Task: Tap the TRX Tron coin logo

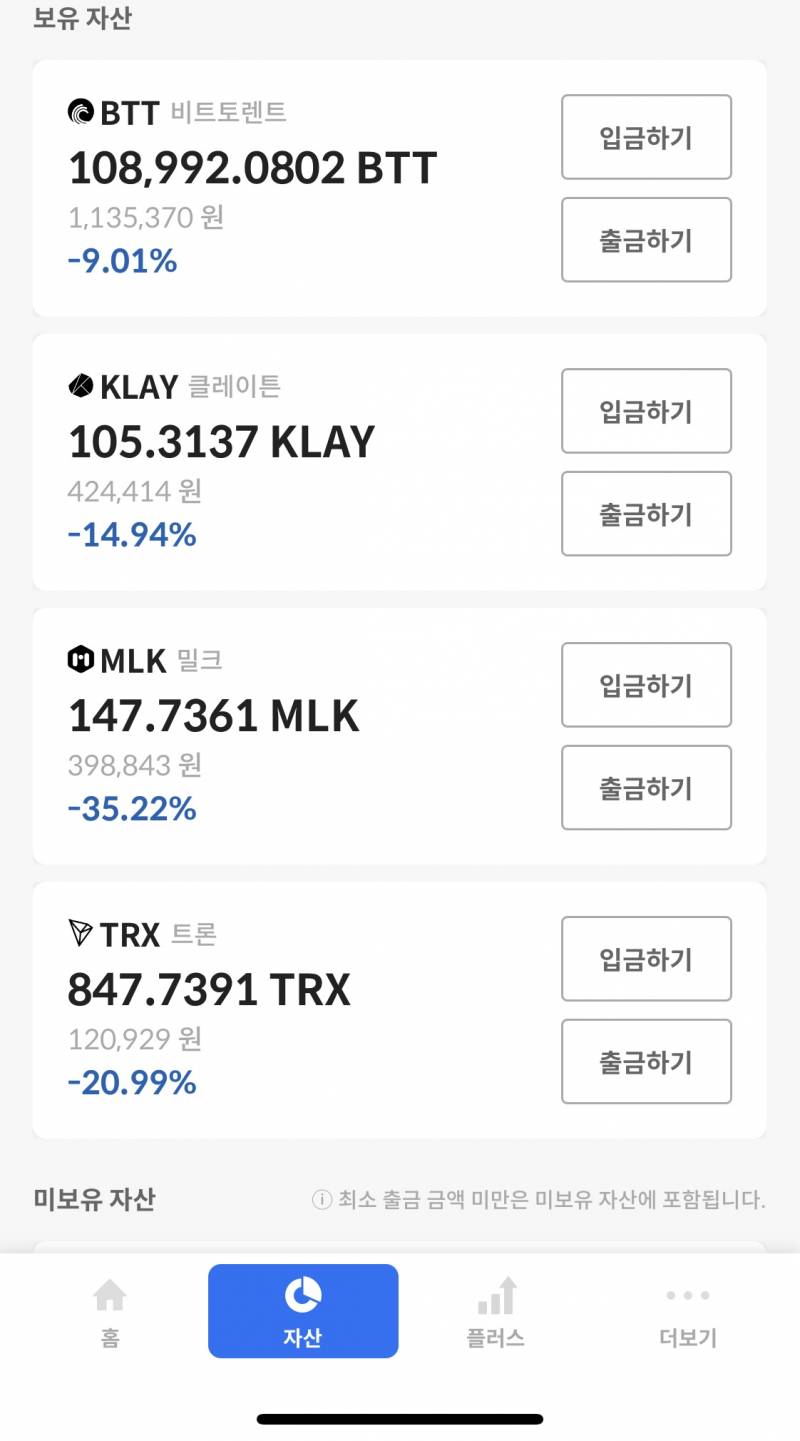Action: click(x=81, y=934)
